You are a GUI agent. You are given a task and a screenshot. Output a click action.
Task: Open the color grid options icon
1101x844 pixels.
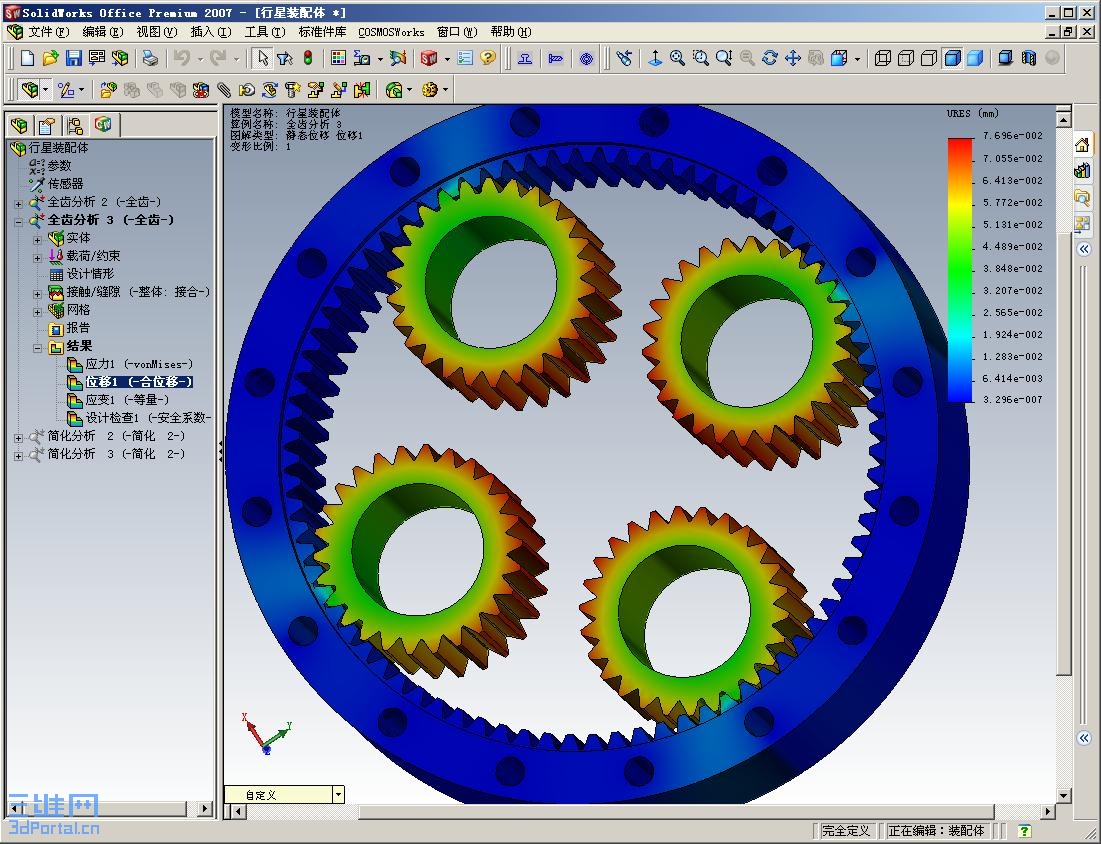tap(338, 58)
